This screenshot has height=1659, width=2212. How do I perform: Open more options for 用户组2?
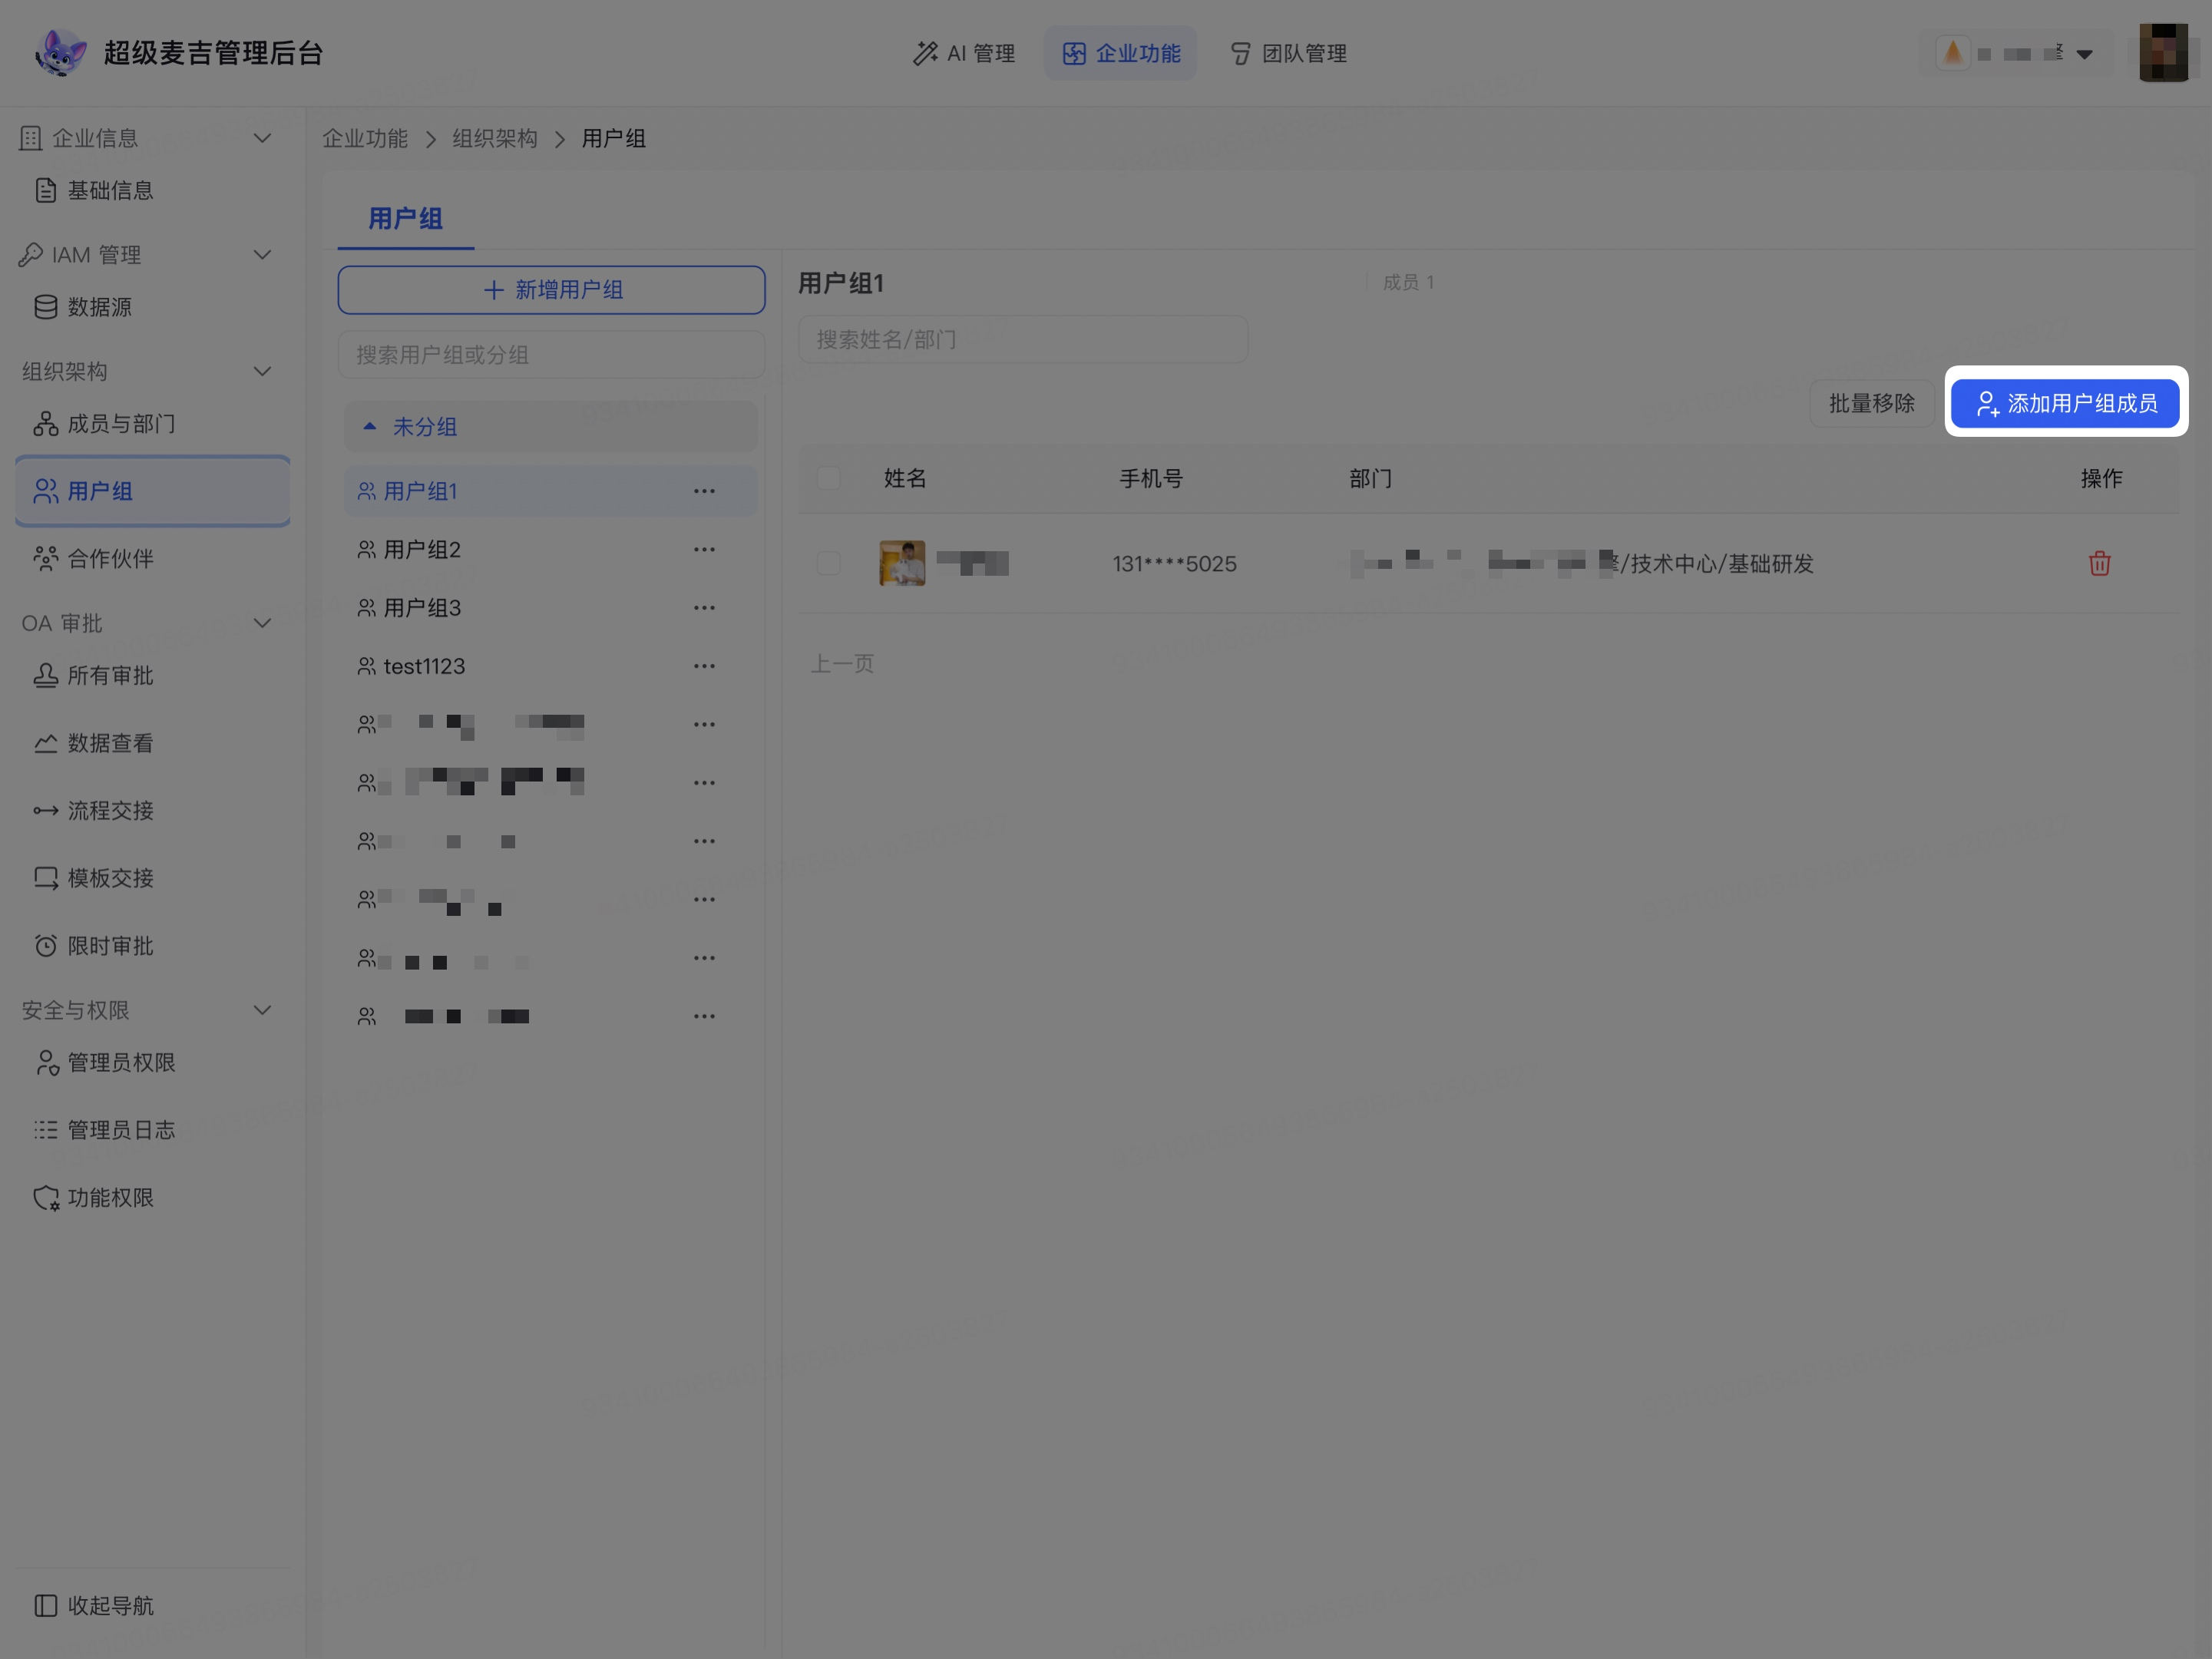click(x=704, y=549)
